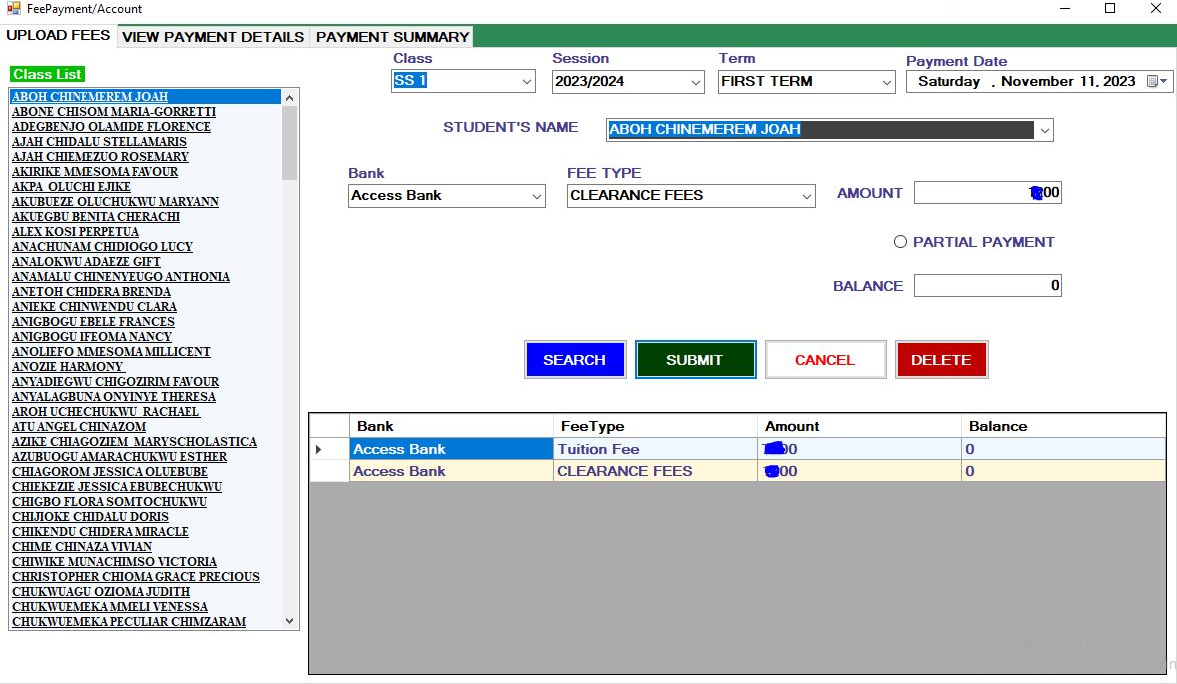Click the class list scroll down arrow
This screenshot has height=684, width=1177.
290,621
